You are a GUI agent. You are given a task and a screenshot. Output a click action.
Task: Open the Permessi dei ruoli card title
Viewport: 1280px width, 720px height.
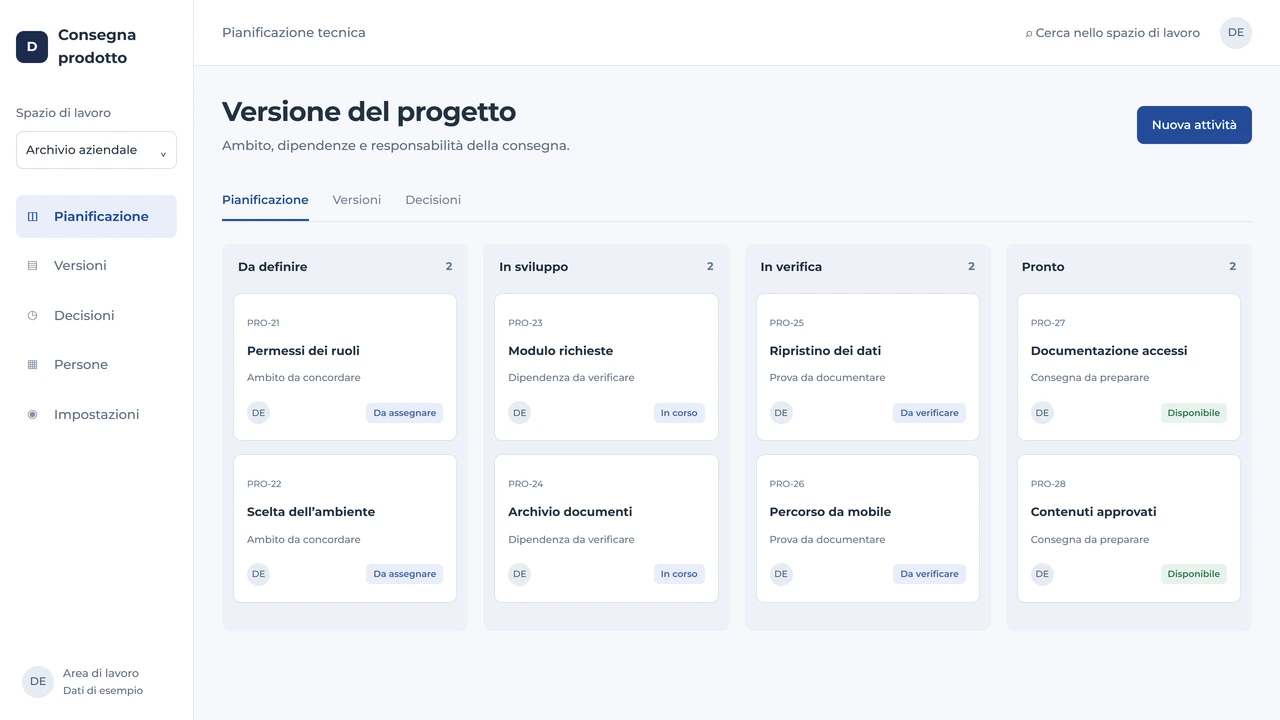pyautogui.click(x=303, y=351)
